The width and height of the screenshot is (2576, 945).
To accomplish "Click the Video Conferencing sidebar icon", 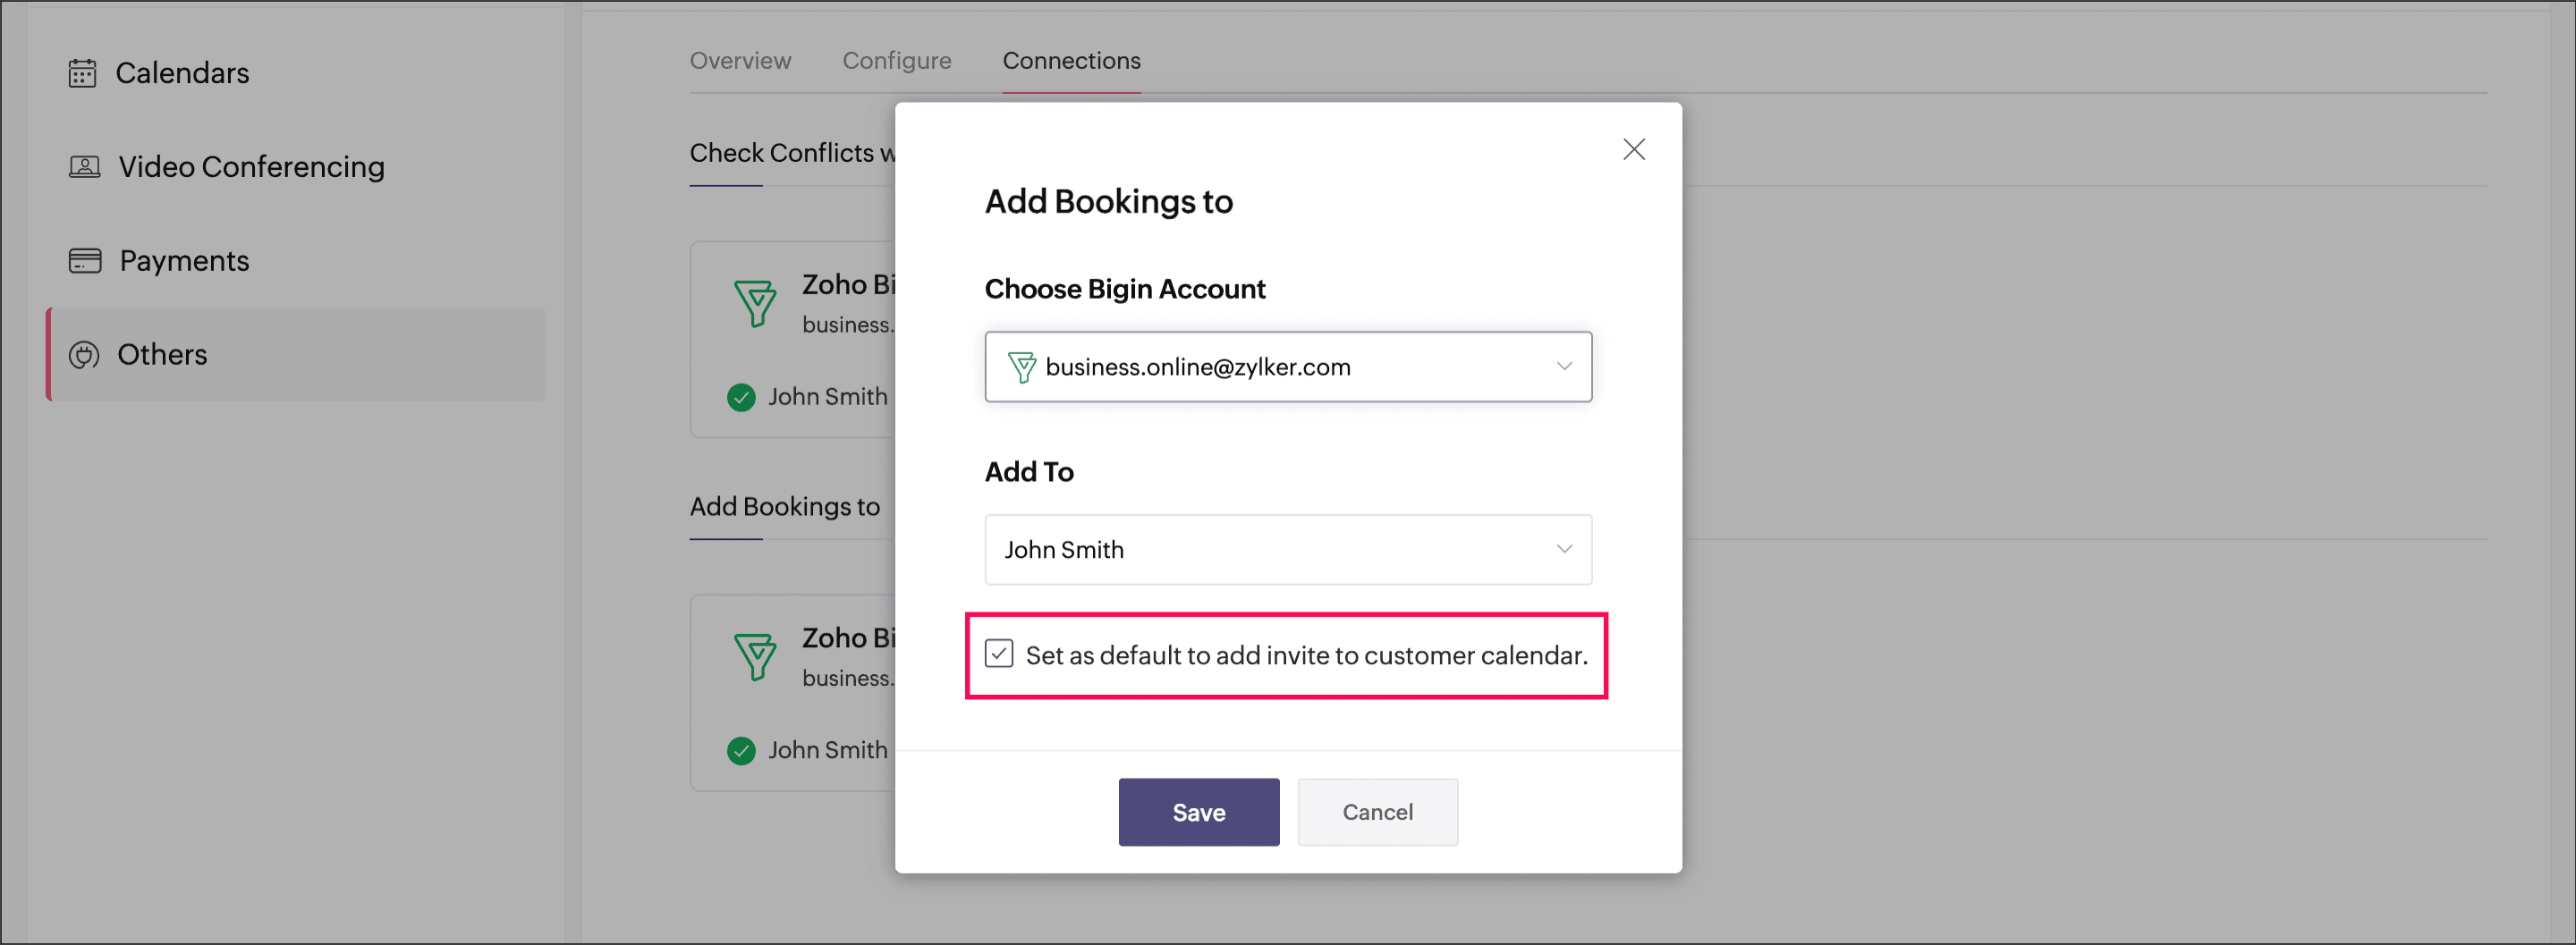I will 84,166.
